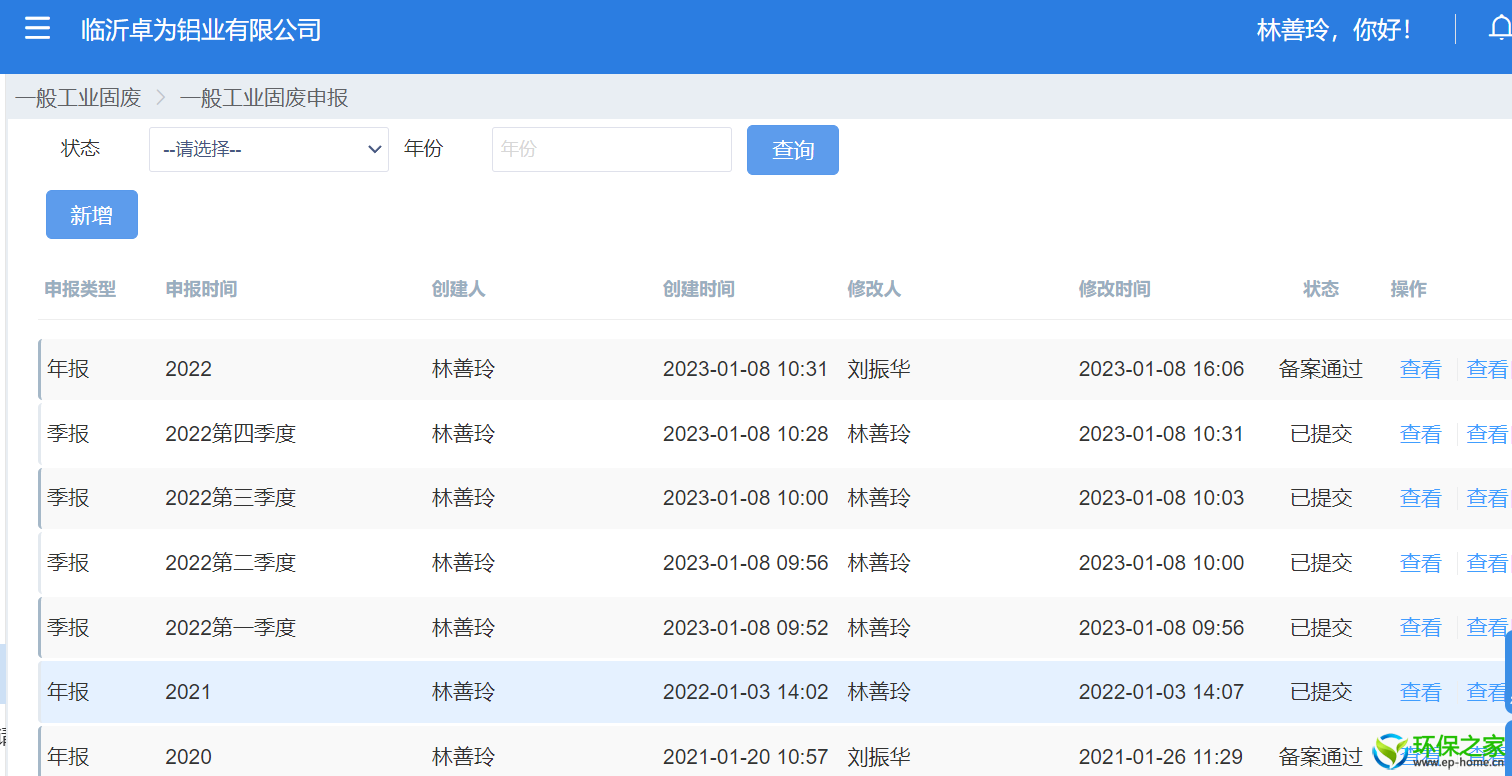Open the hamburger menu icon

click(37, 28)
